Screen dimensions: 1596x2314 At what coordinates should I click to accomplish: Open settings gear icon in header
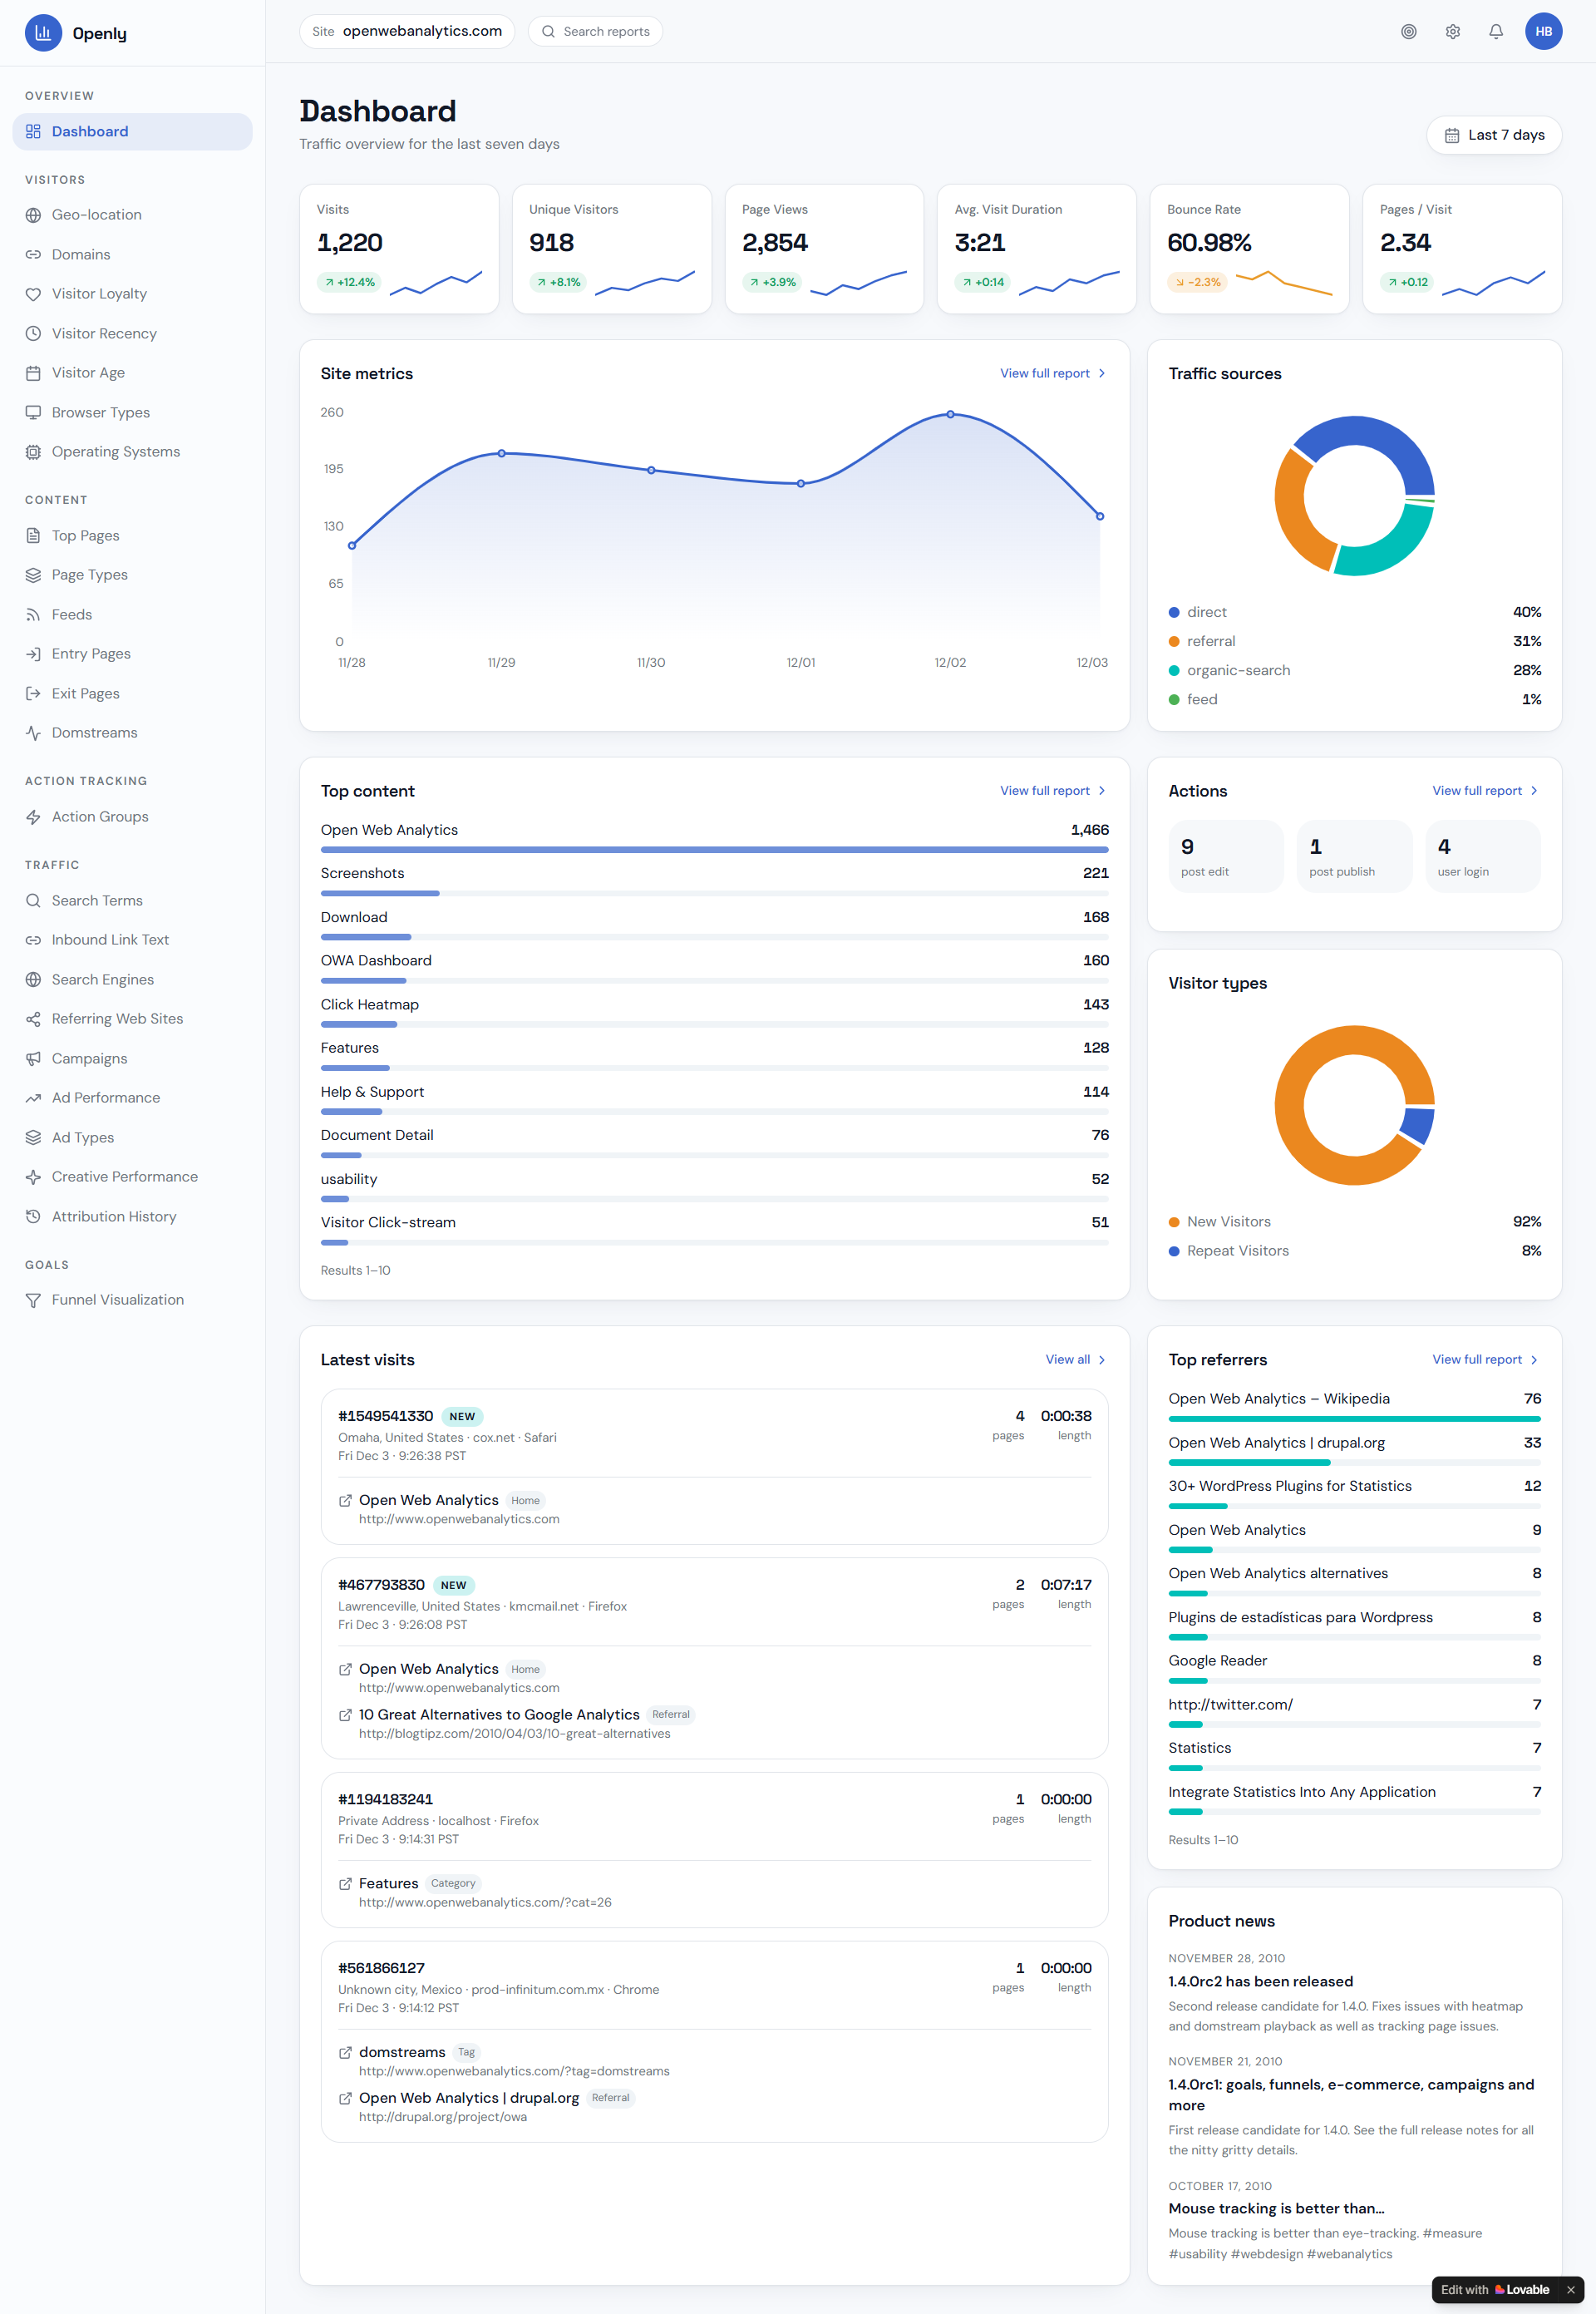tap(1452, 32)
